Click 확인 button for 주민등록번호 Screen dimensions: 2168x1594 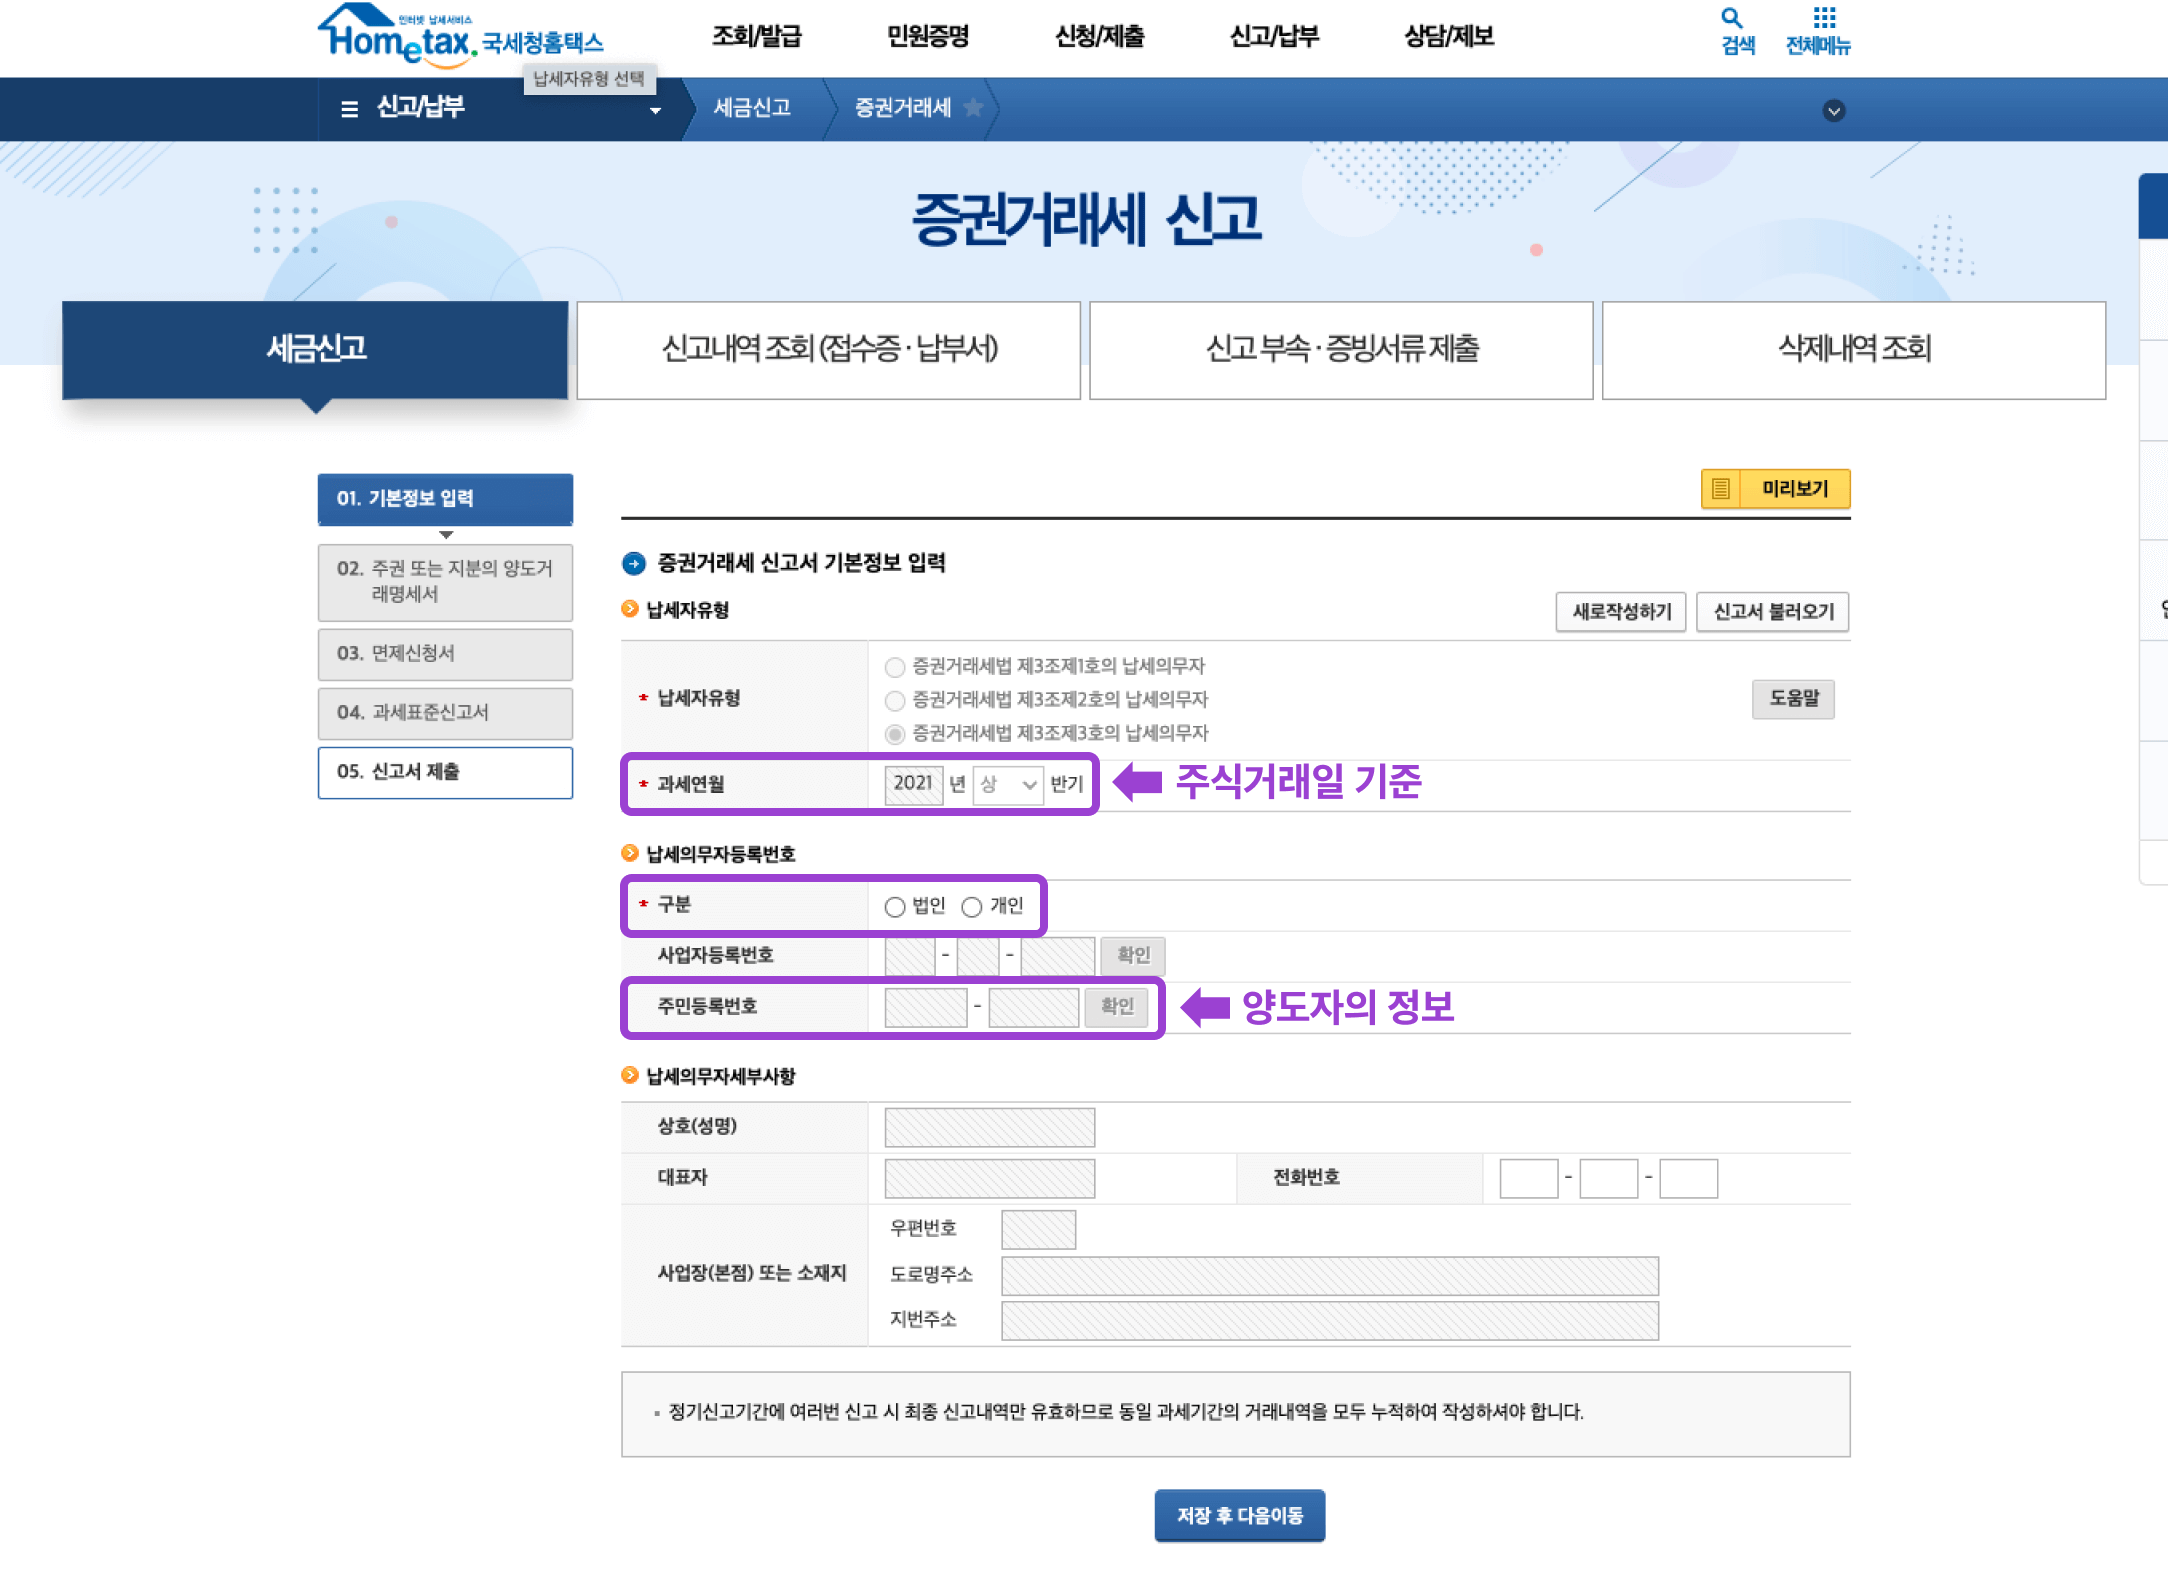(x=1118, y=1008)
